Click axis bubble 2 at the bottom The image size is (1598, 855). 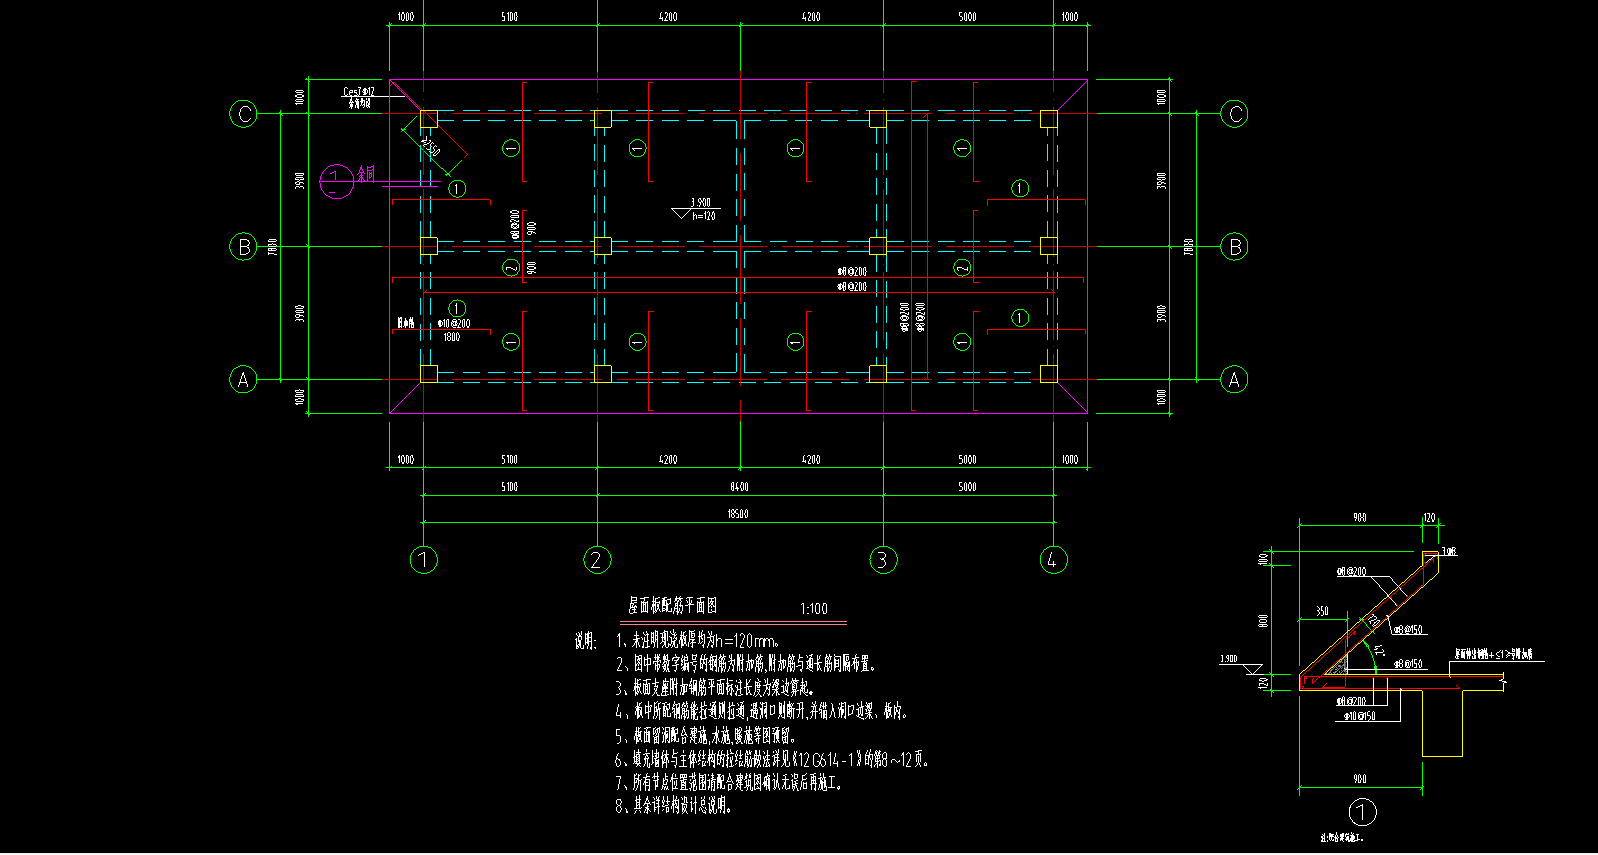597,560
